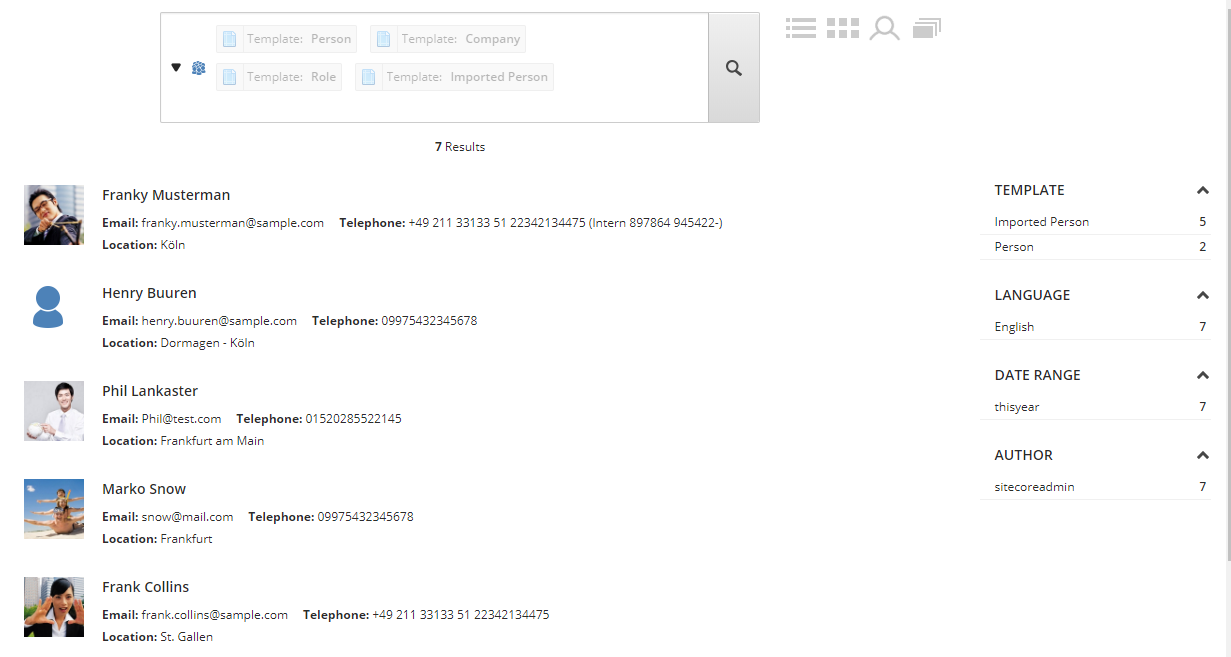Click document icon in Template Person tag

(x=230, y=39)
